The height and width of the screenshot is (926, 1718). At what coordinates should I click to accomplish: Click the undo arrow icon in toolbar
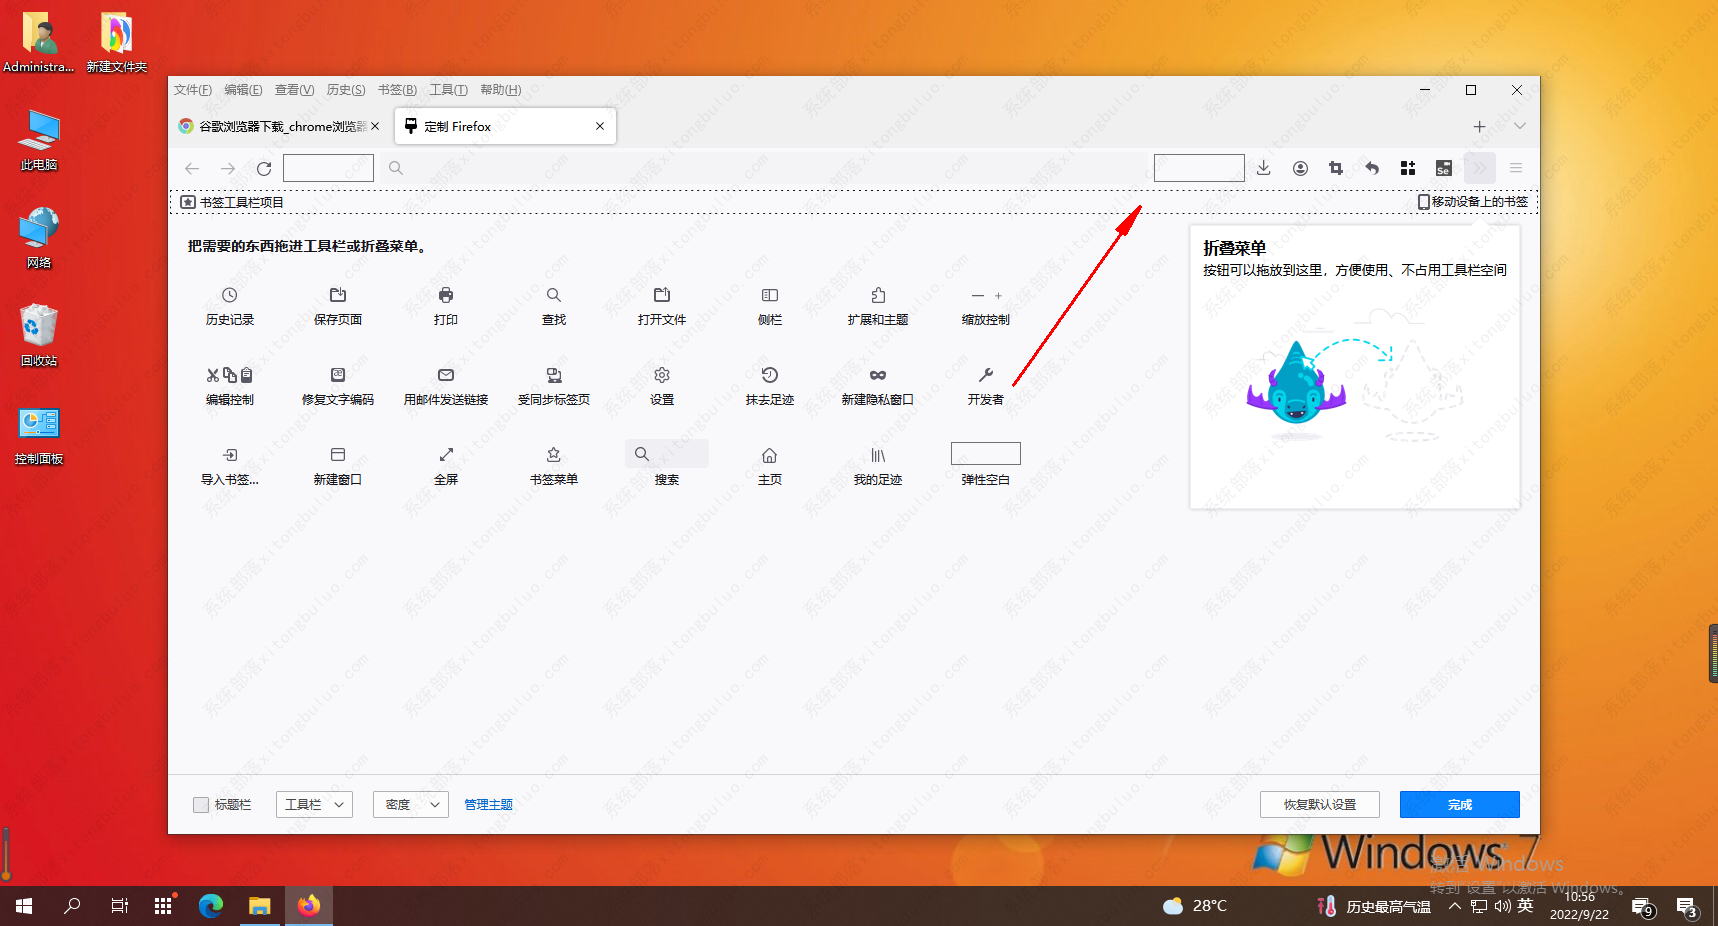(1372, 168)
